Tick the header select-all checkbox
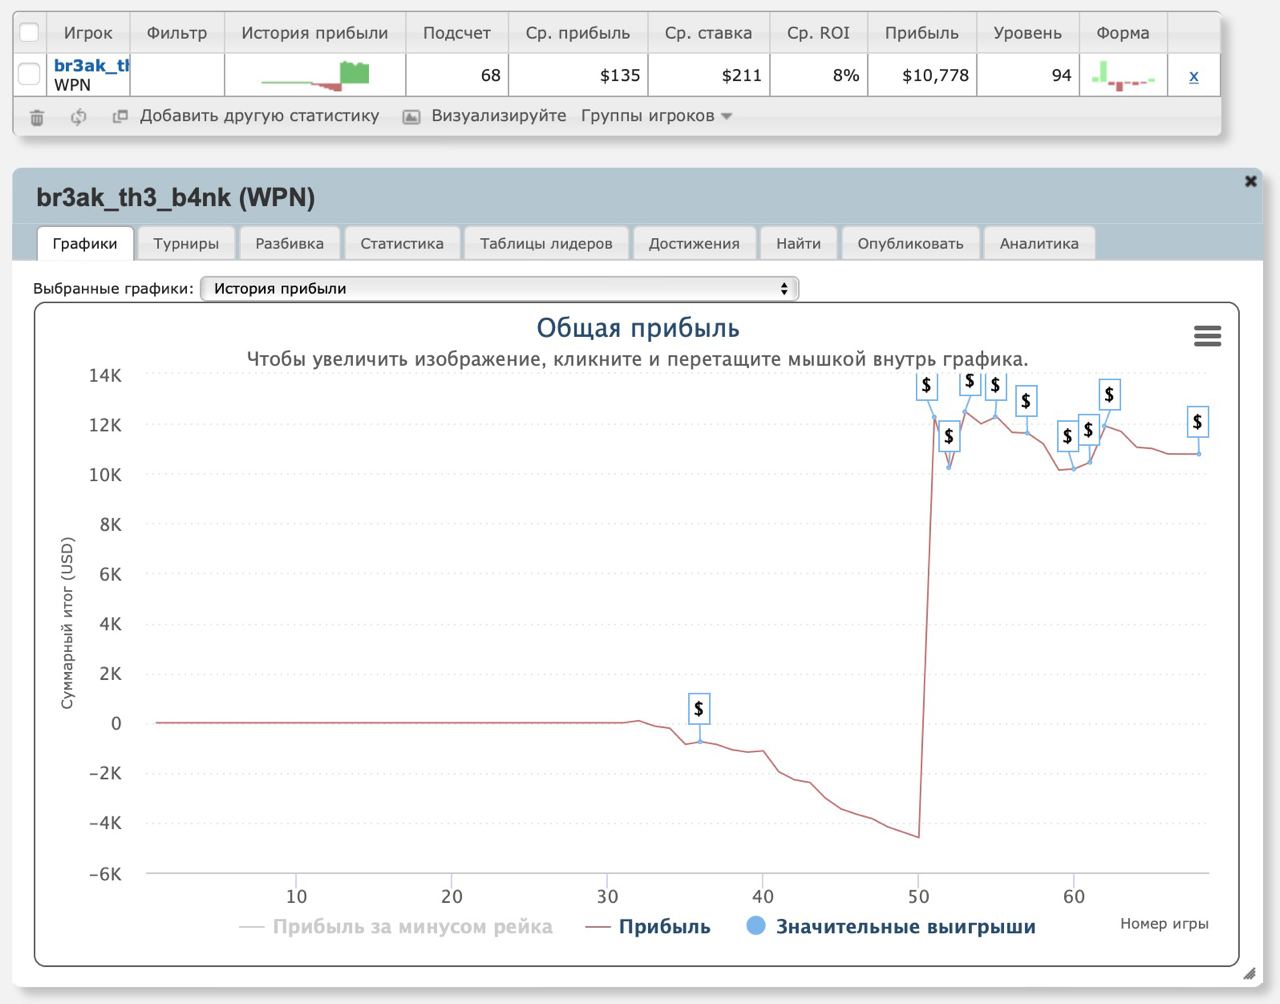This screenshot has height=1004, width=1280. [x=29, y=33]
